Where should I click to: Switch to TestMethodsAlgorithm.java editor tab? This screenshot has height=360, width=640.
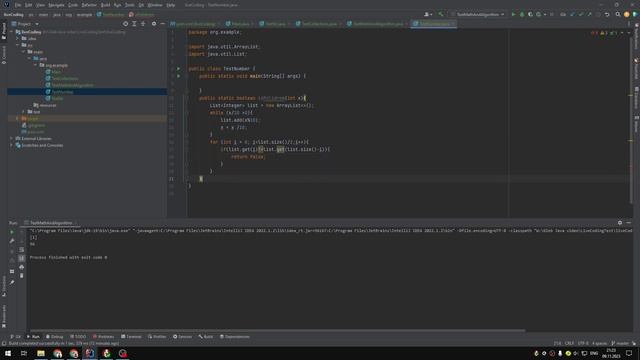point(378,24)
